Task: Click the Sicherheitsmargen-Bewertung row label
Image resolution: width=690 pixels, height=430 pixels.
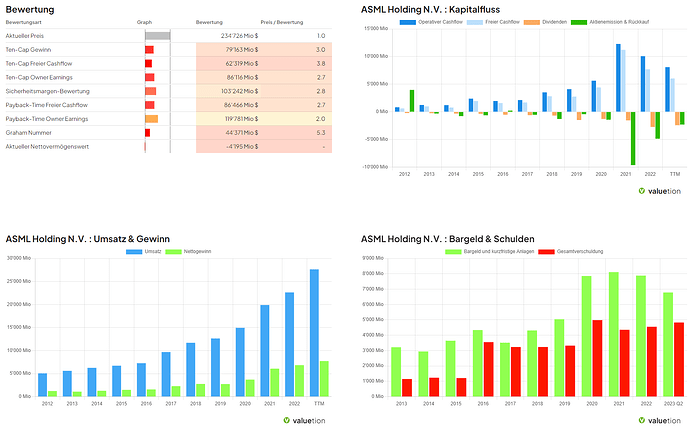Action: [x=48, y=91]
